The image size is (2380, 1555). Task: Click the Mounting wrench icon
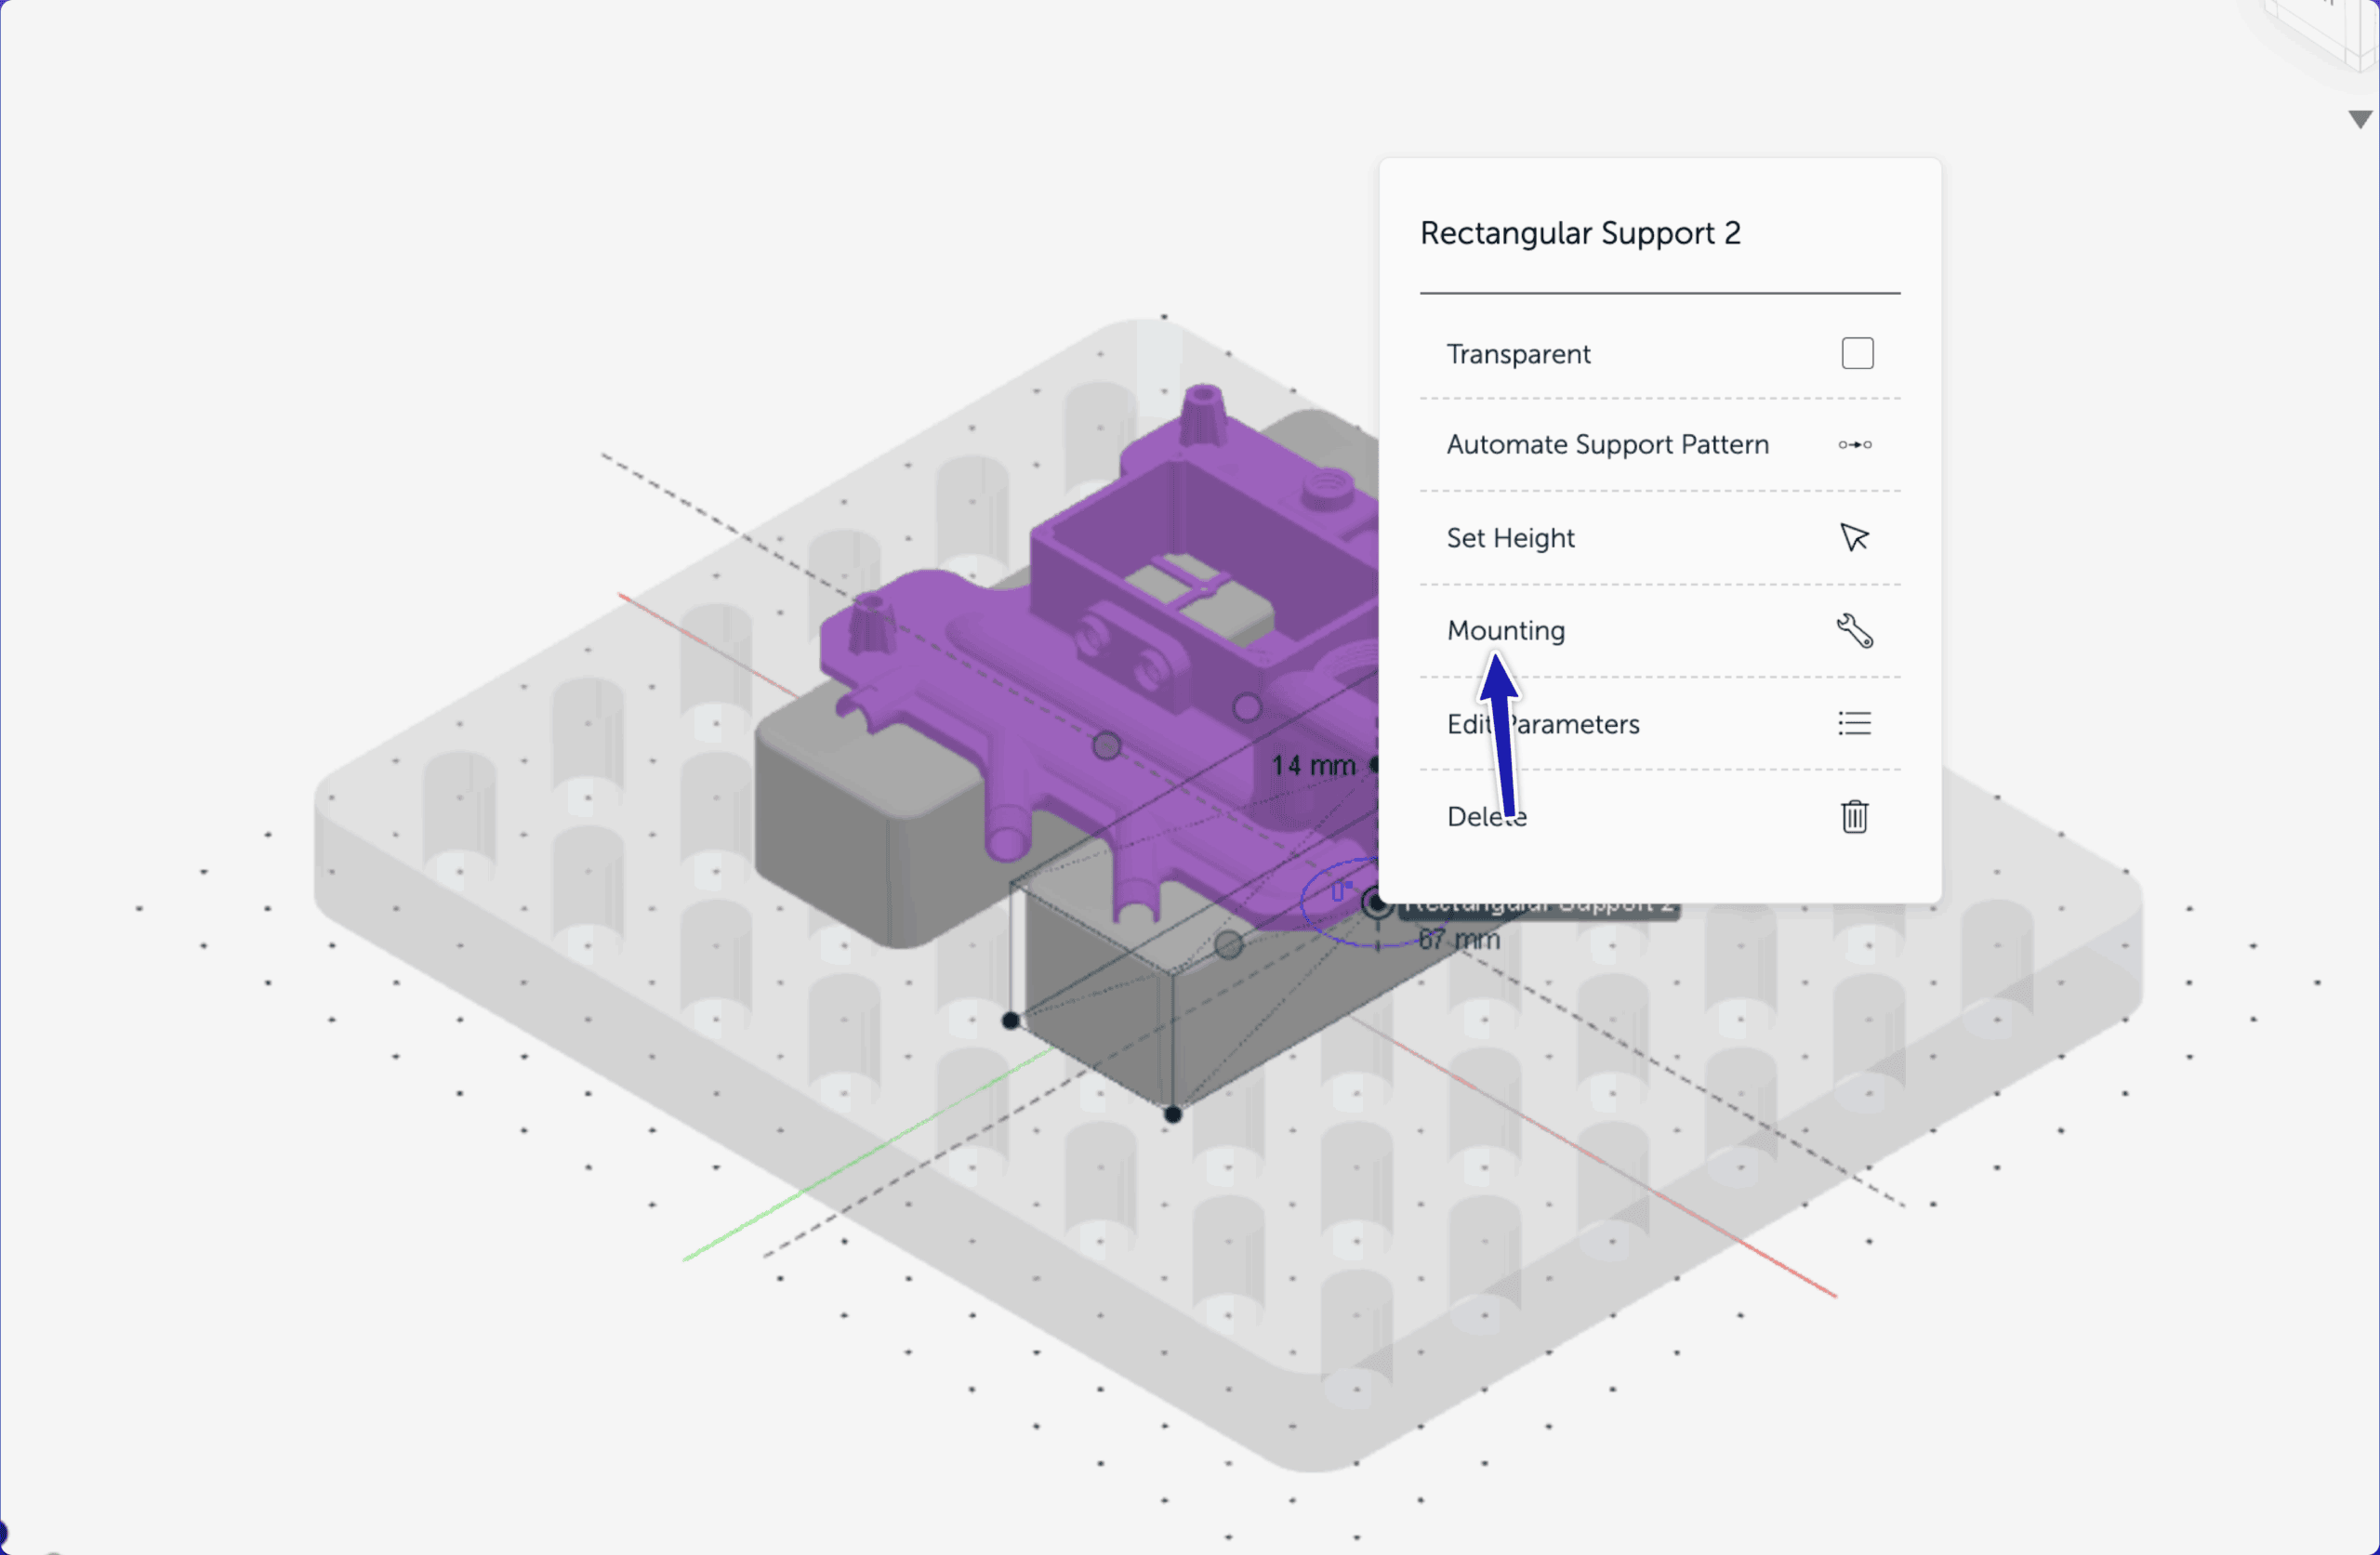pyautogui.click(x=1854, y=631)
